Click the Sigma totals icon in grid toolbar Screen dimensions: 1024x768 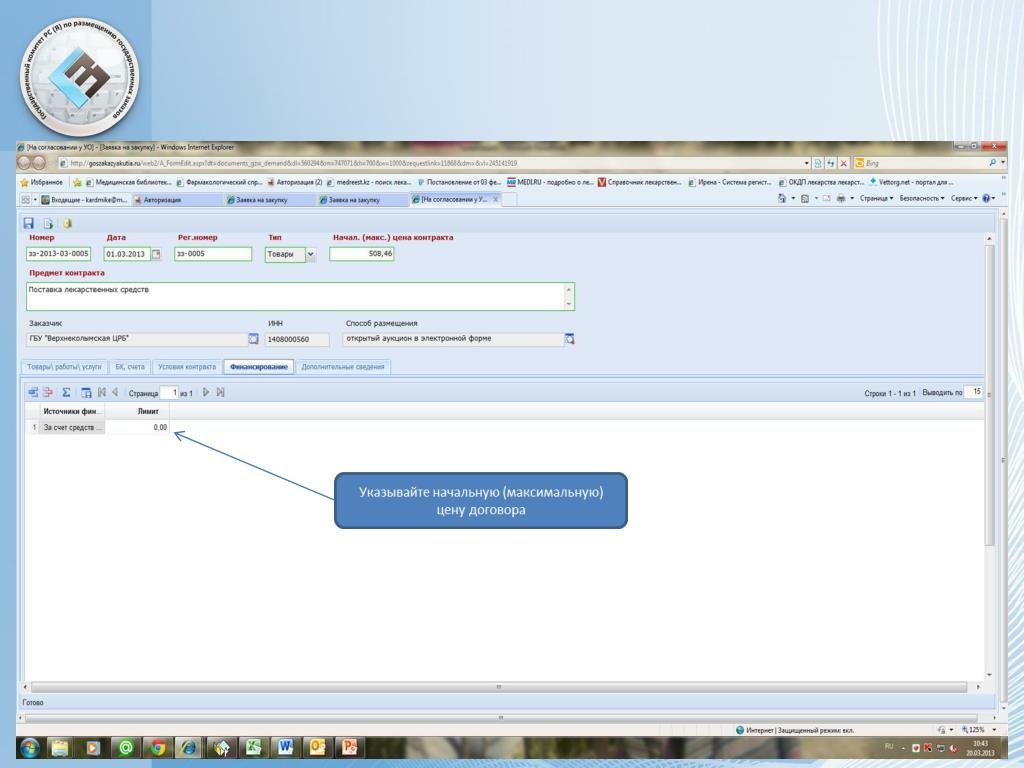[66, 392]
